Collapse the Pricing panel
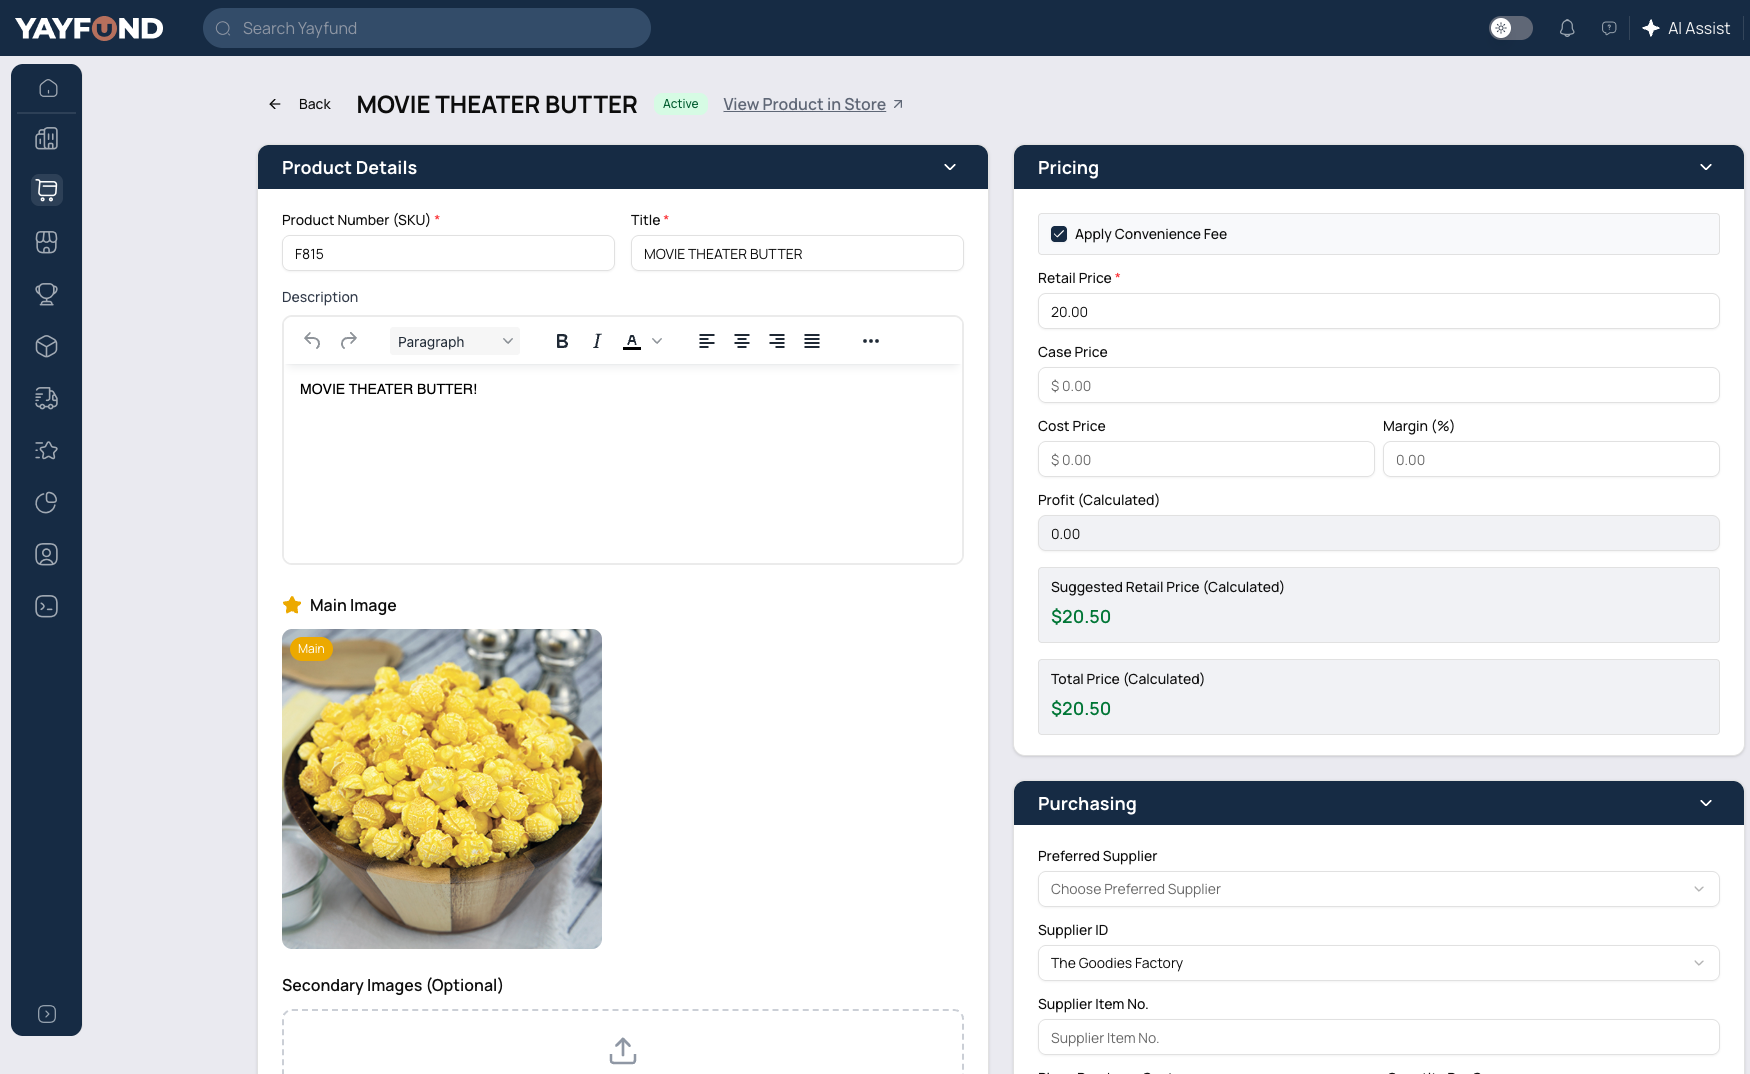Screen dimensions: 1750x1074 click(1706, 167)
